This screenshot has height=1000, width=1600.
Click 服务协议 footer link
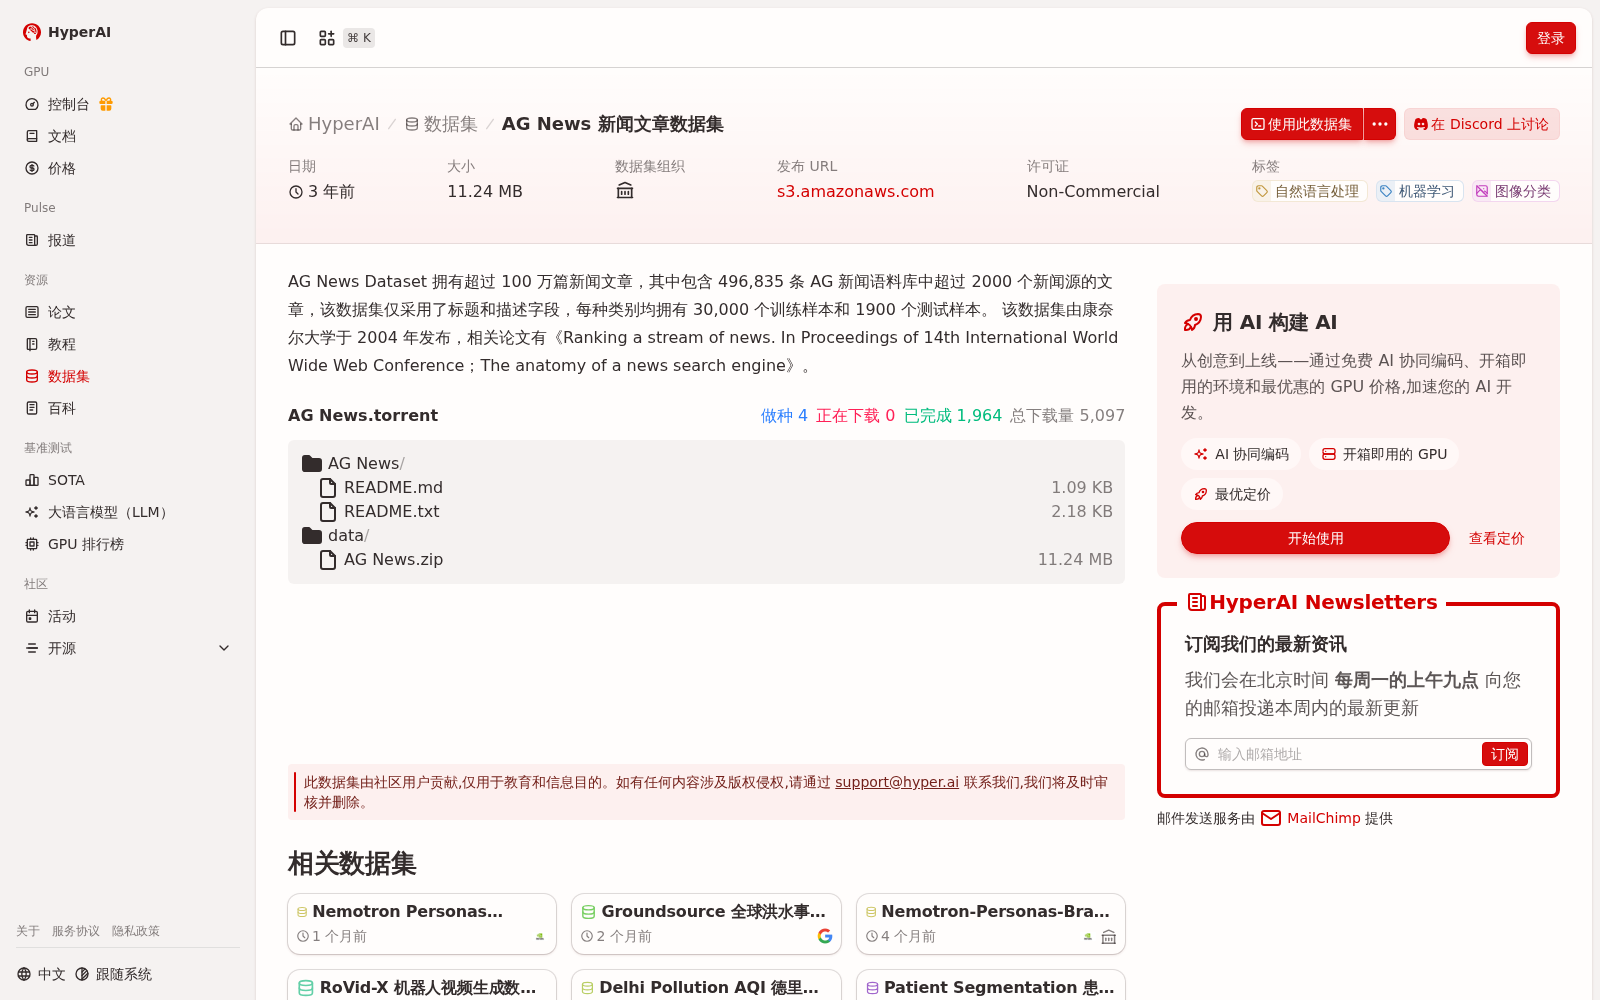tap(76, 931)
